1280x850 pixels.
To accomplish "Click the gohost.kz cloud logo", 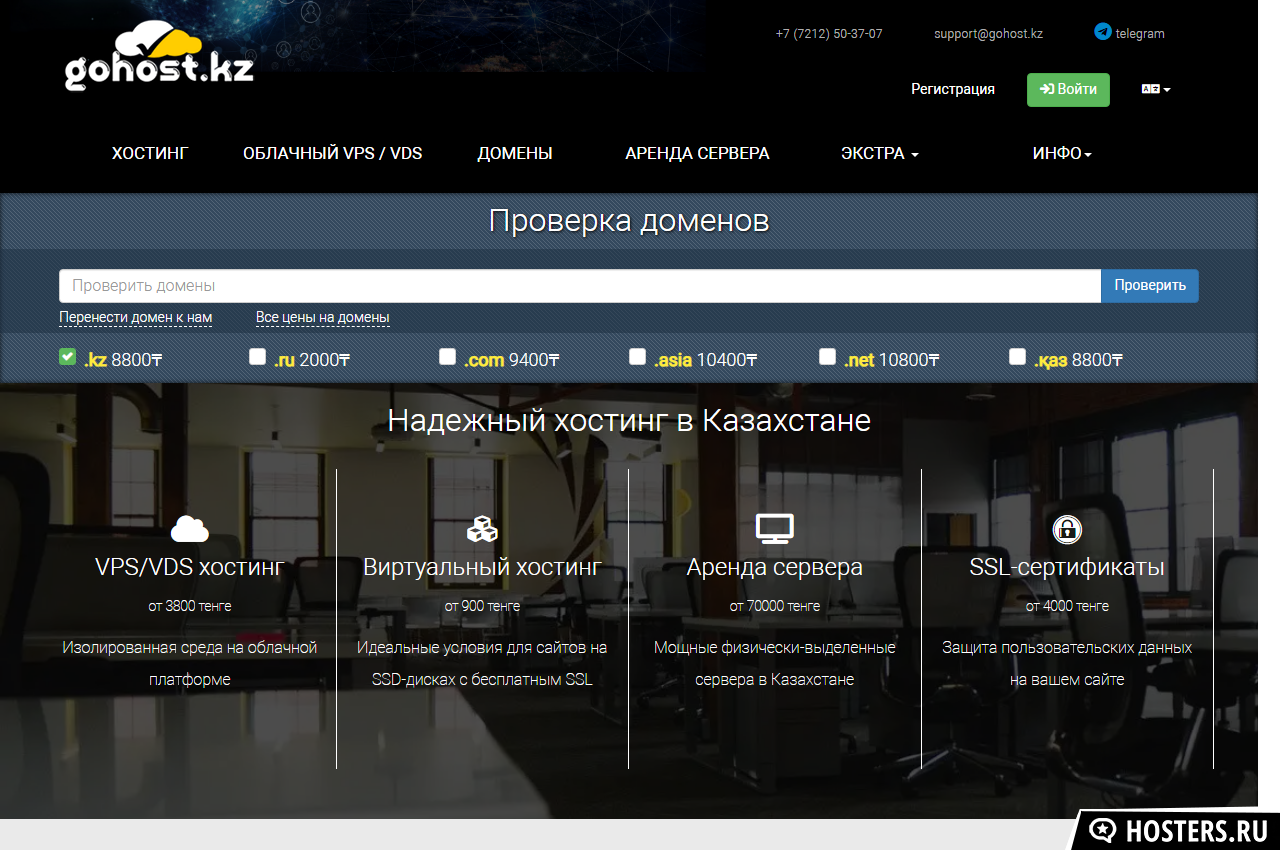I will coord(159,58).
